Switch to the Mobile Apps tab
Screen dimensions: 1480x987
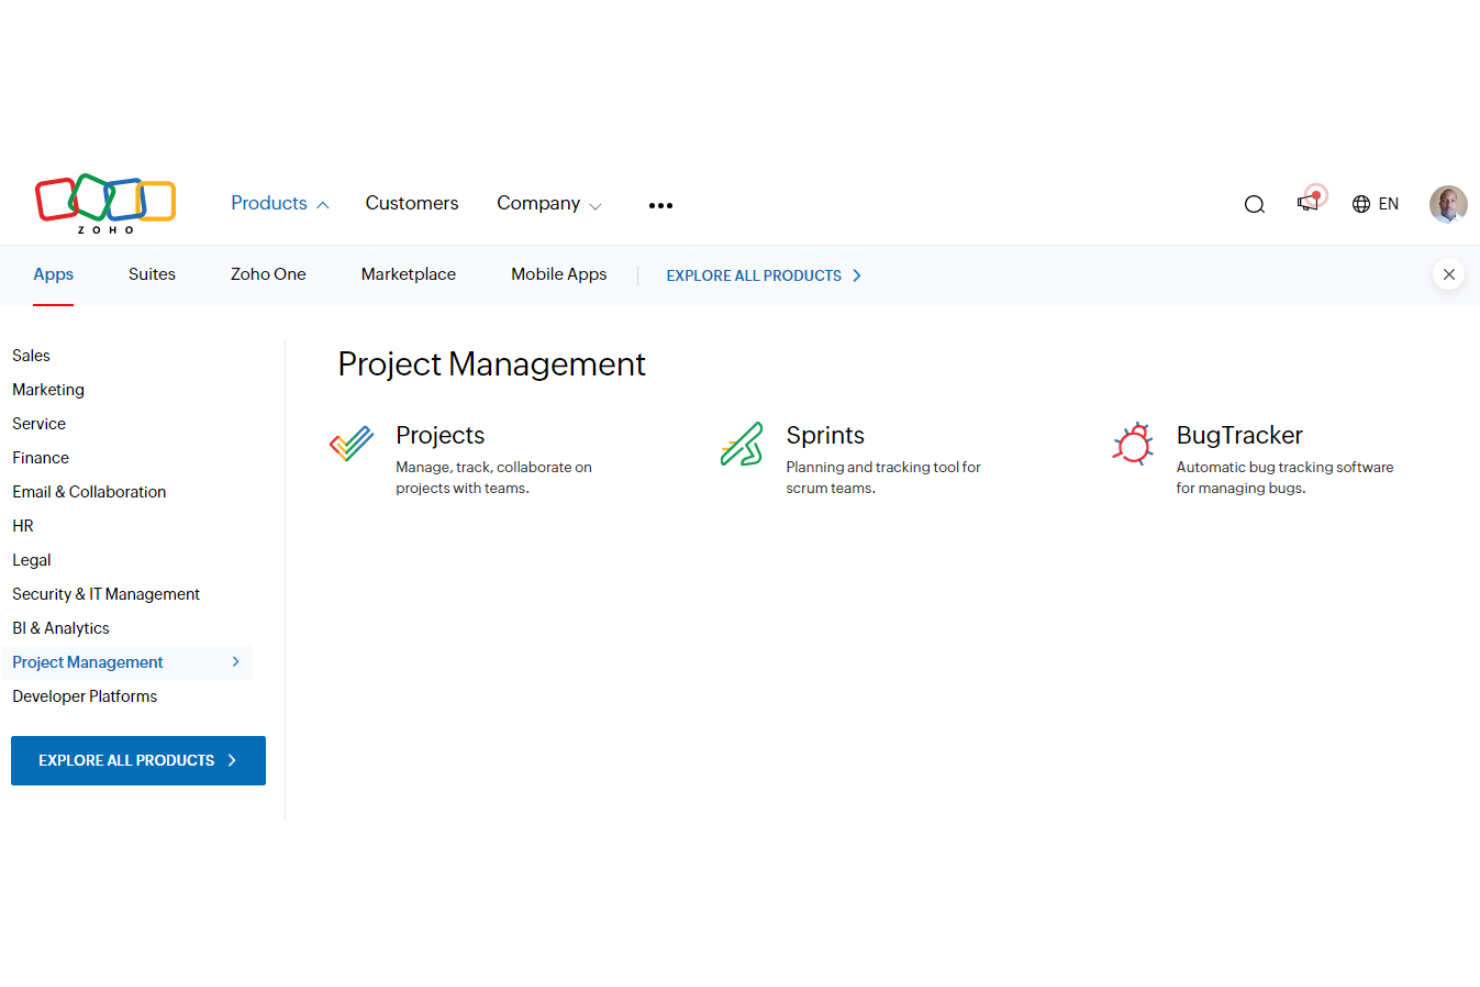pos(559,274)
